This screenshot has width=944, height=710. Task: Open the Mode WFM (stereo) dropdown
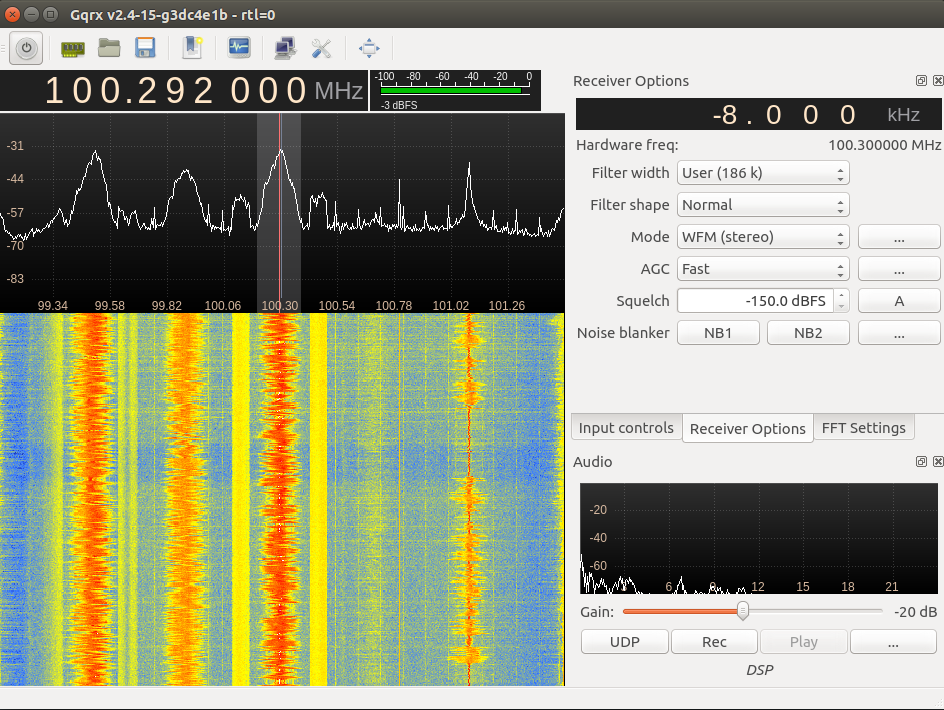click(763, 237)
